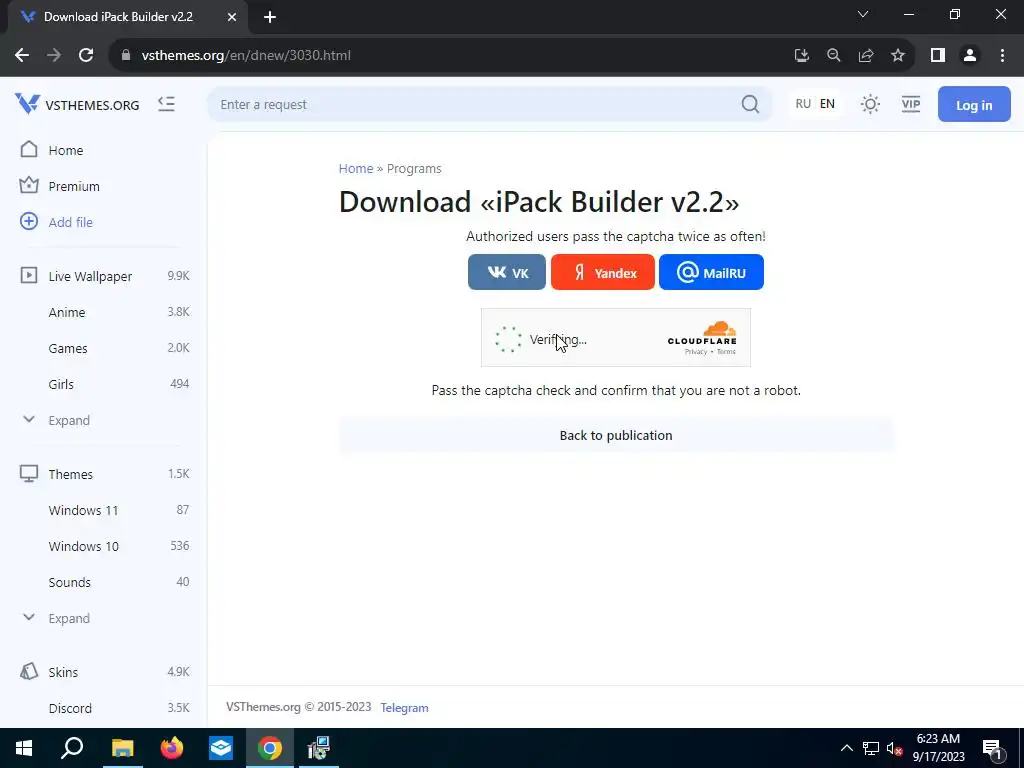Image resolution: width=1024 pixels, height=768 pixels.
Task: Click the zoom magnifier icon in address bar
Action: coord(833,56)
